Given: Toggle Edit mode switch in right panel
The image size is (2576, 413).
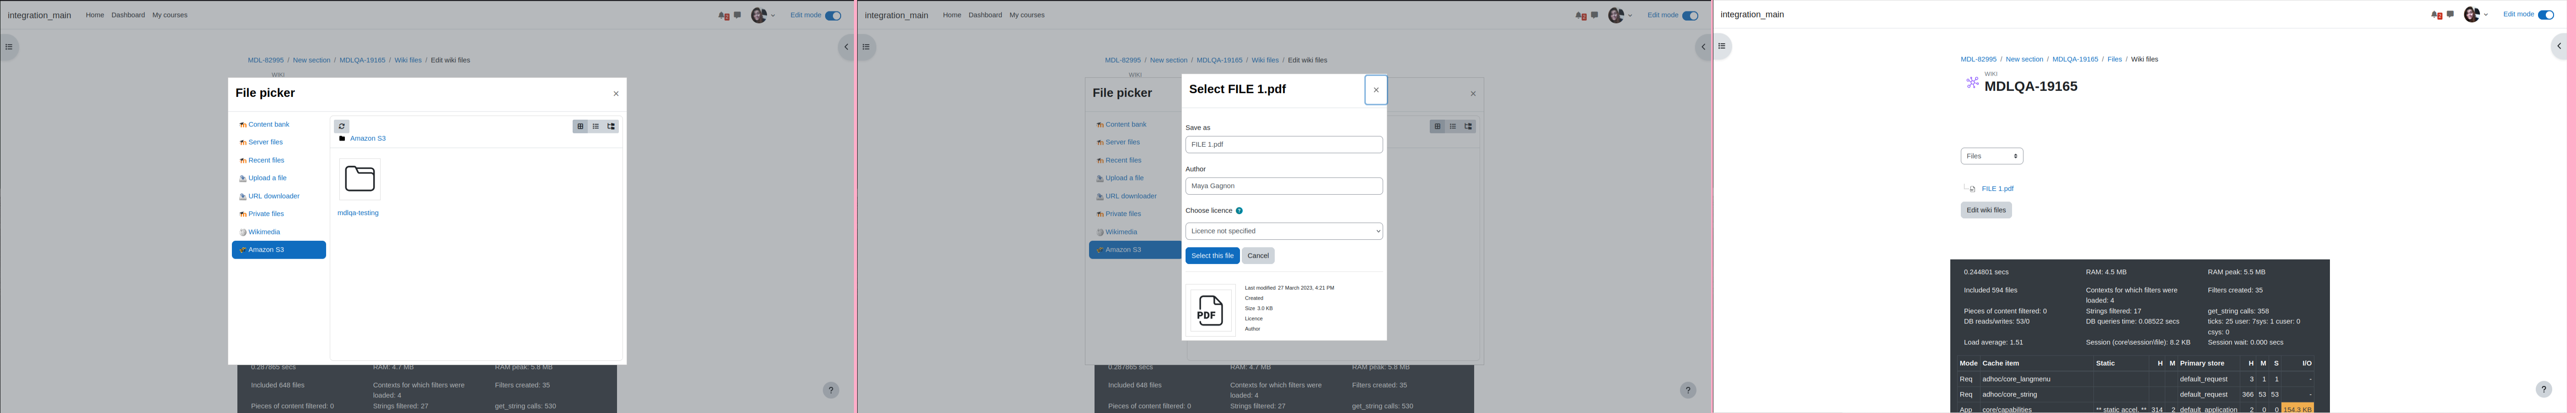Looking at the screenshot, I should [x=2546, y=15].
